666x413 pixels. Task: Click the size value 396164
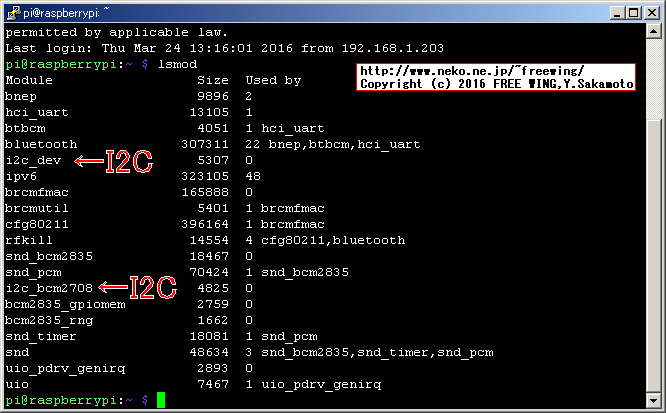pyautogui.click(x=205, y=224)
